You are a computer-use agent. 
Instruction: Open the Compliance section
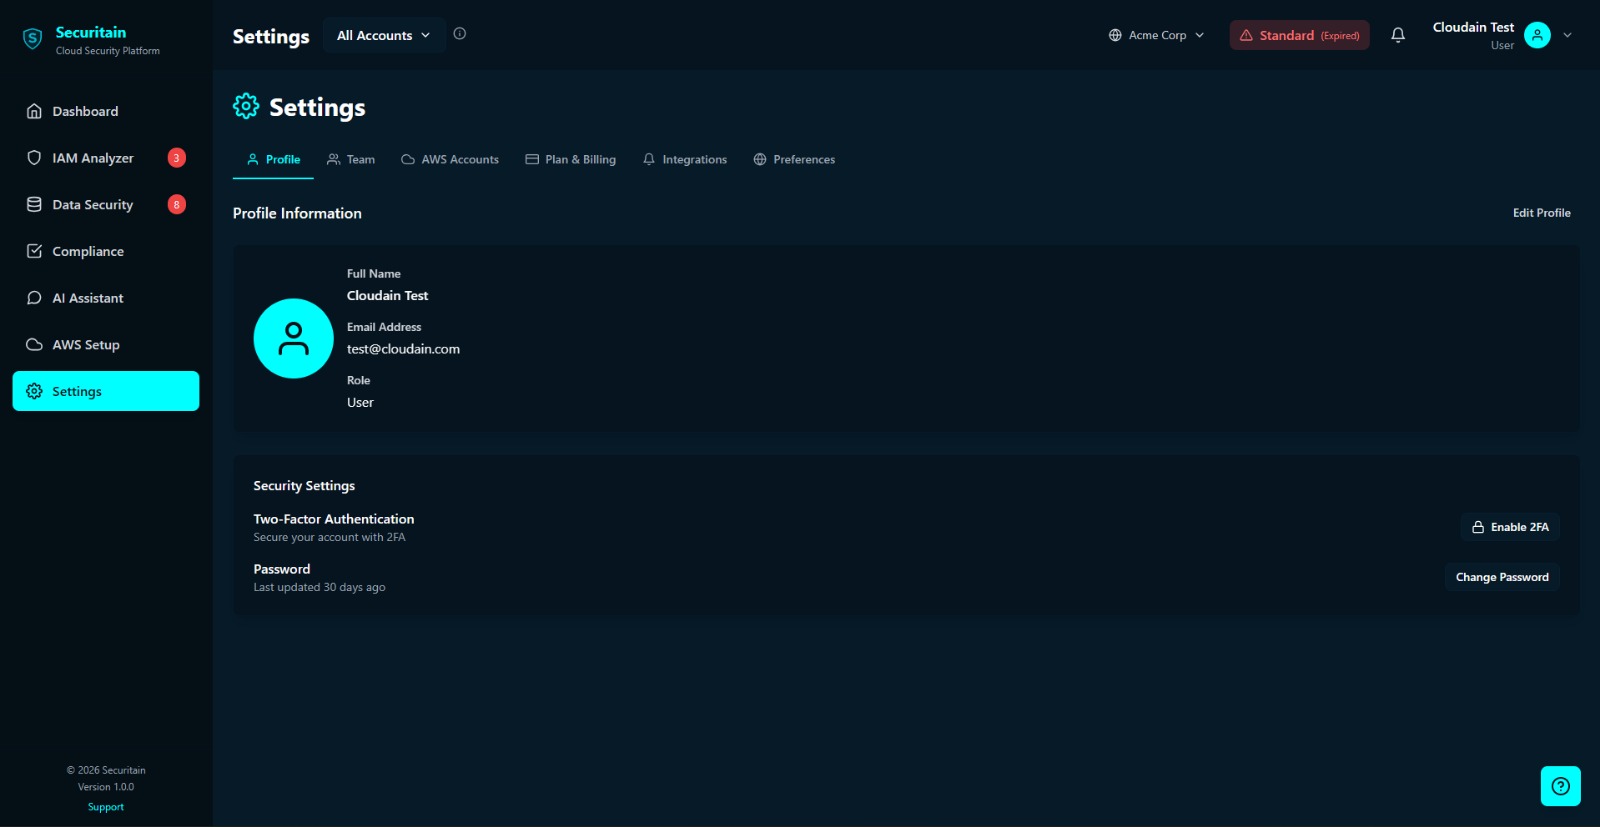(x=88, y=252)
